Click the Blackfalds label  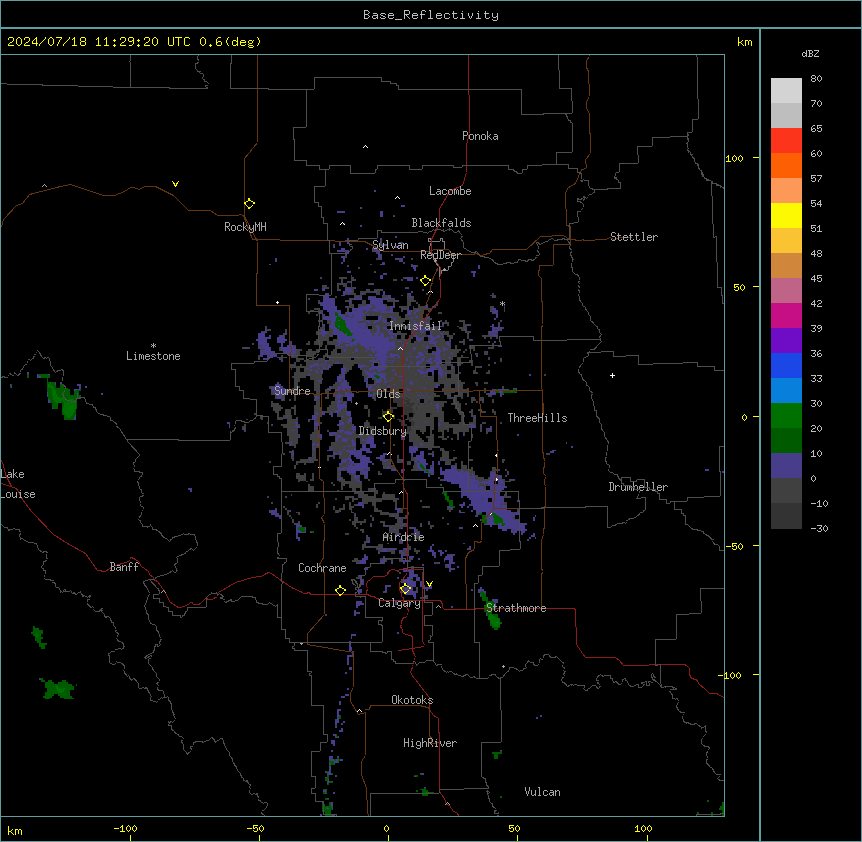441,223
